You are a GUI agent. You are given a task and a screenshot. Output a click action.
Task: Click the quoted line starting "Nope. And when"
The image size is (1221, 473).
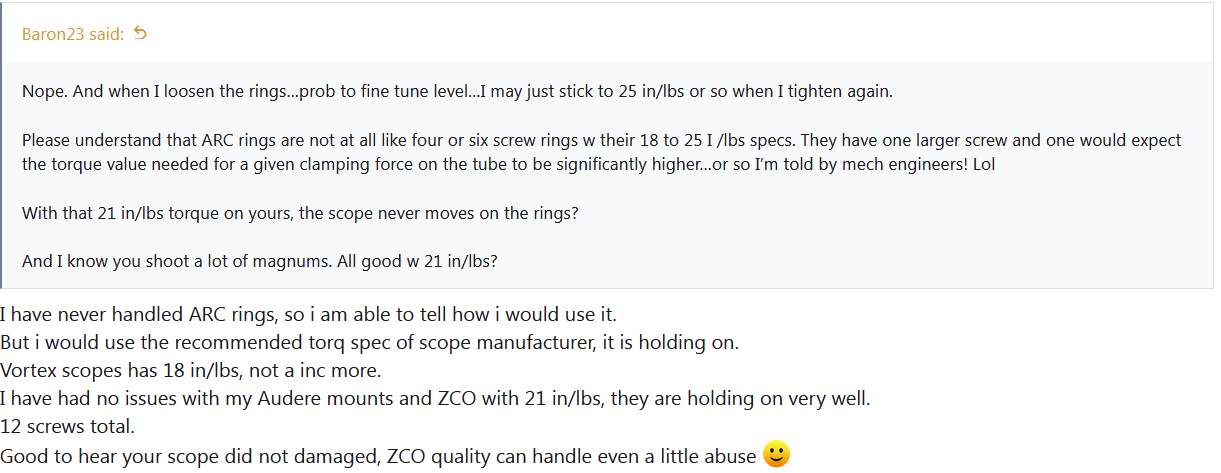(x=457, y=91)
